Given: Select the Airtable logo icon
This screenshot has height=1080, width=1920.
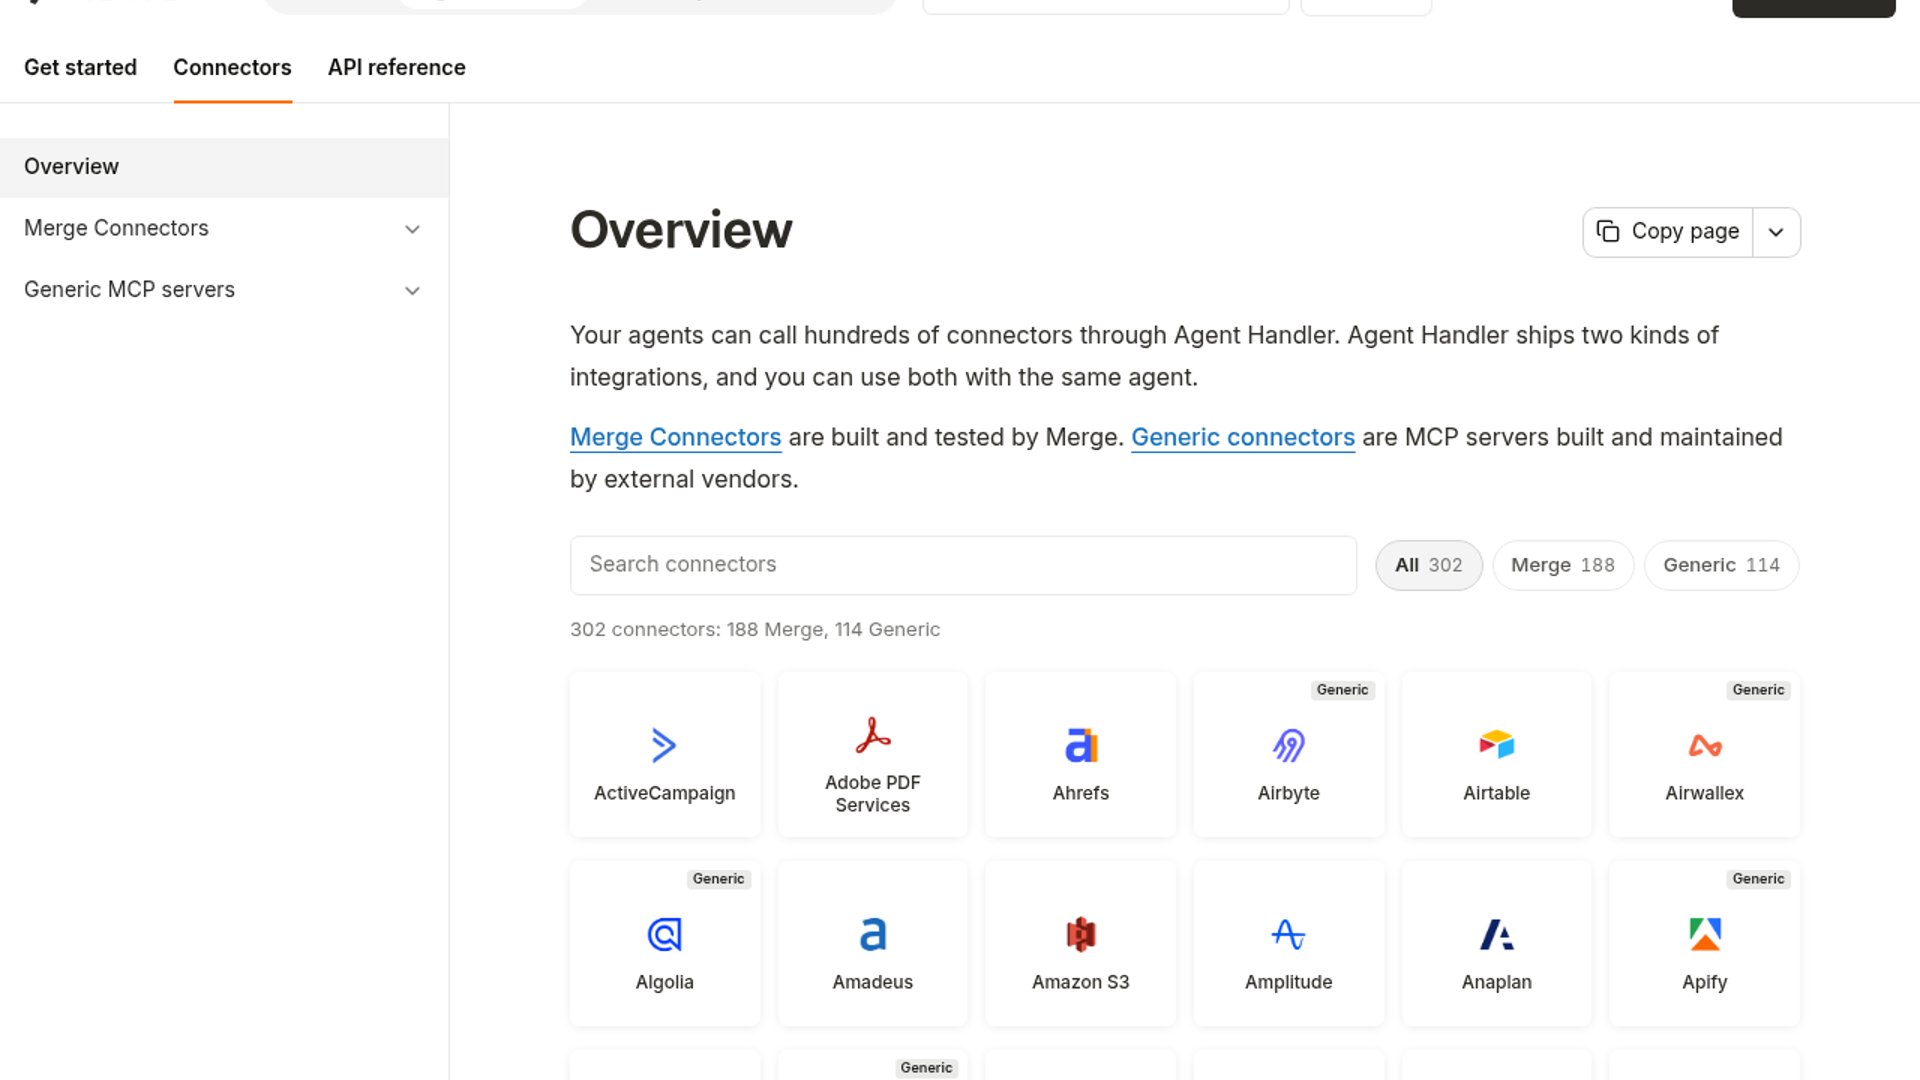Looking at the screenshot, I should click(x=1496, y=745).
